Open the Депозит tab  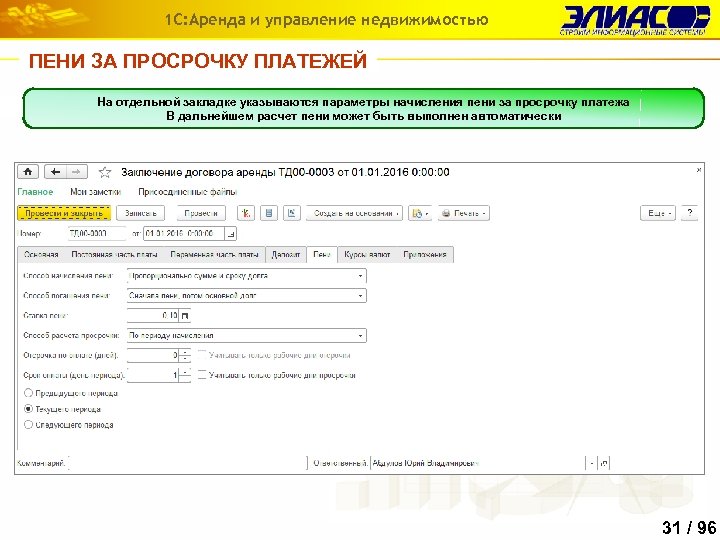point(286,254)
